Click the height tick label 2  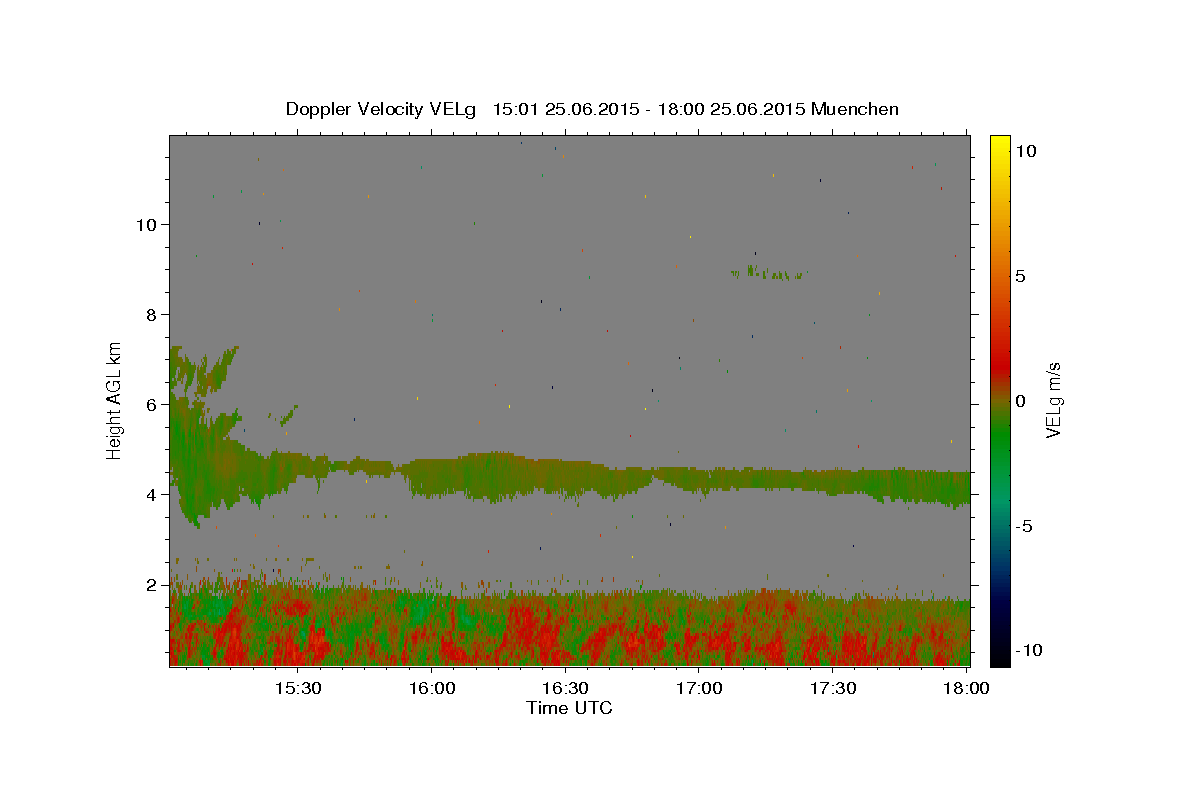tap(152, 584)
